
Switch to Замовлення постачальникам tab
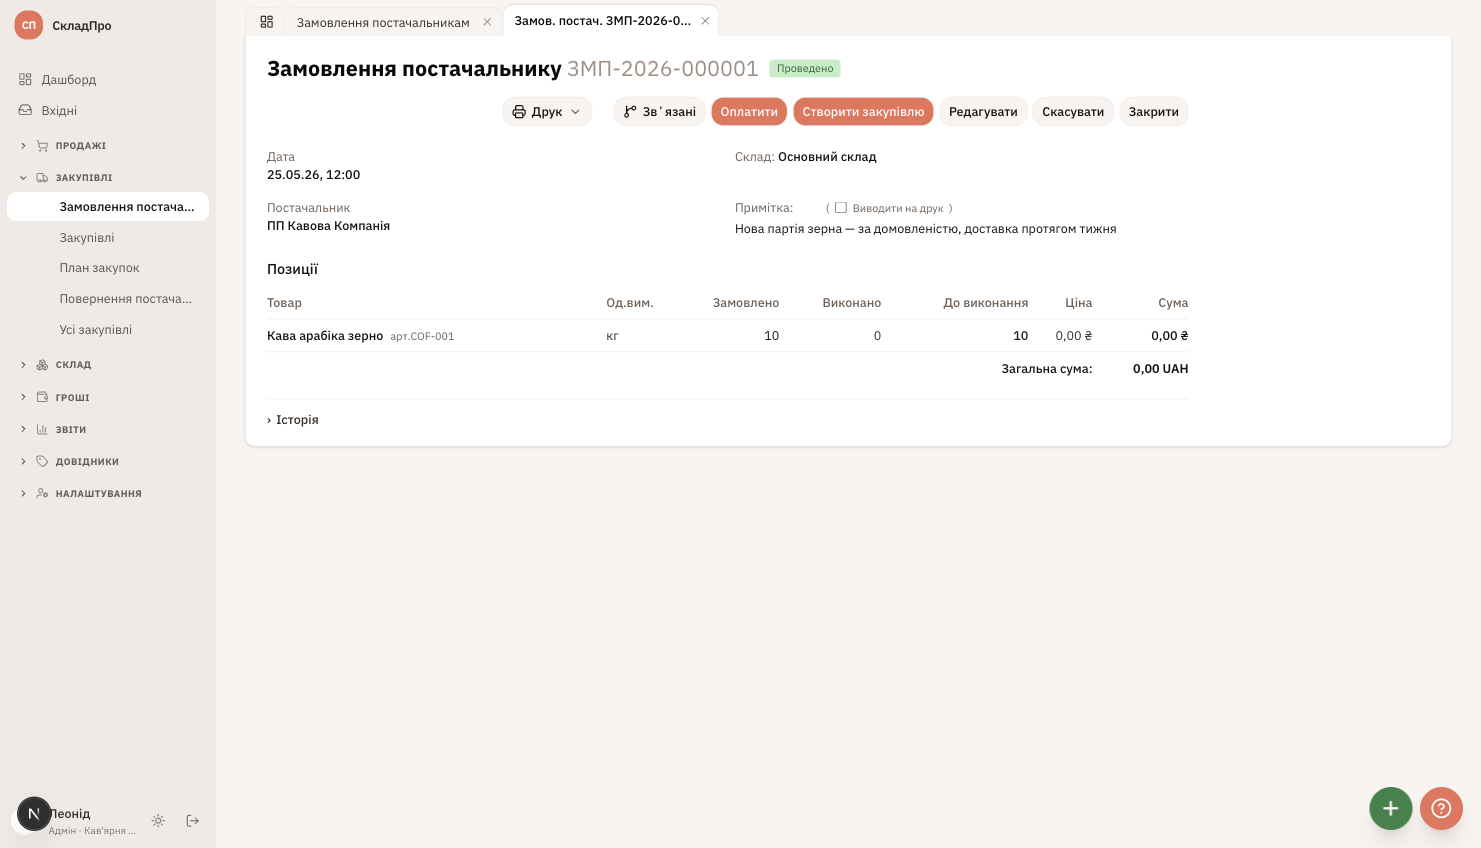(383, 22)
